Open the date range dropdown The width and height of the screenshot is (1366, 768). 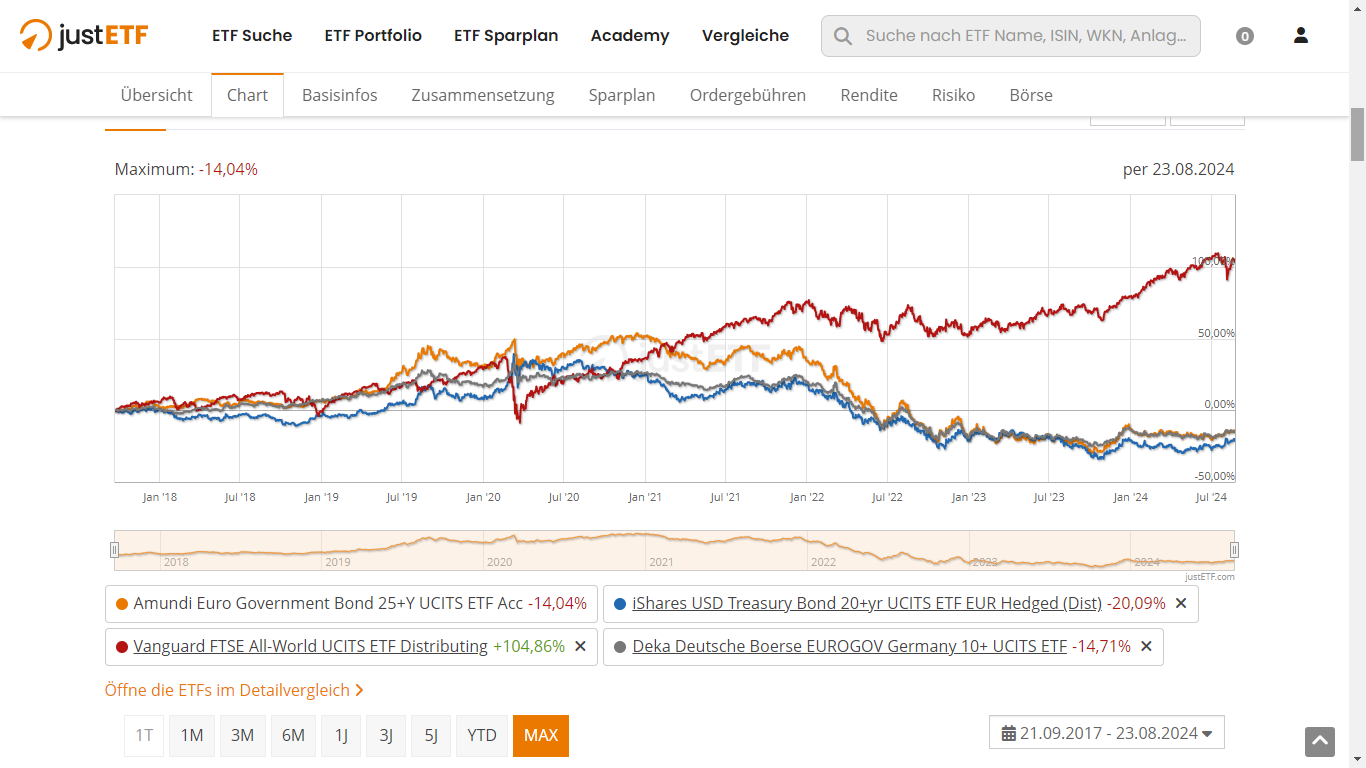click(x=1106, y=733)
